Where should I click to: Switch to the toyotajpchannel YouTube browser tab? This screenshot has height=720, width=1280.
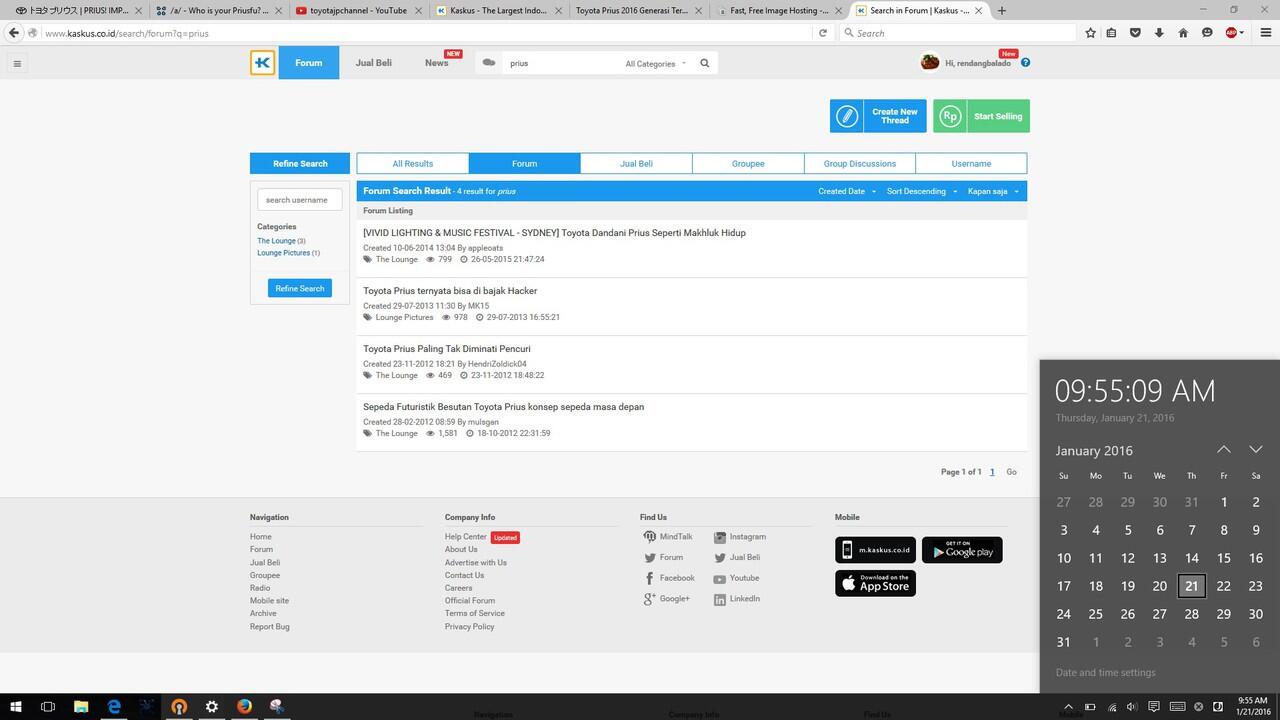[x=358, y=10]
